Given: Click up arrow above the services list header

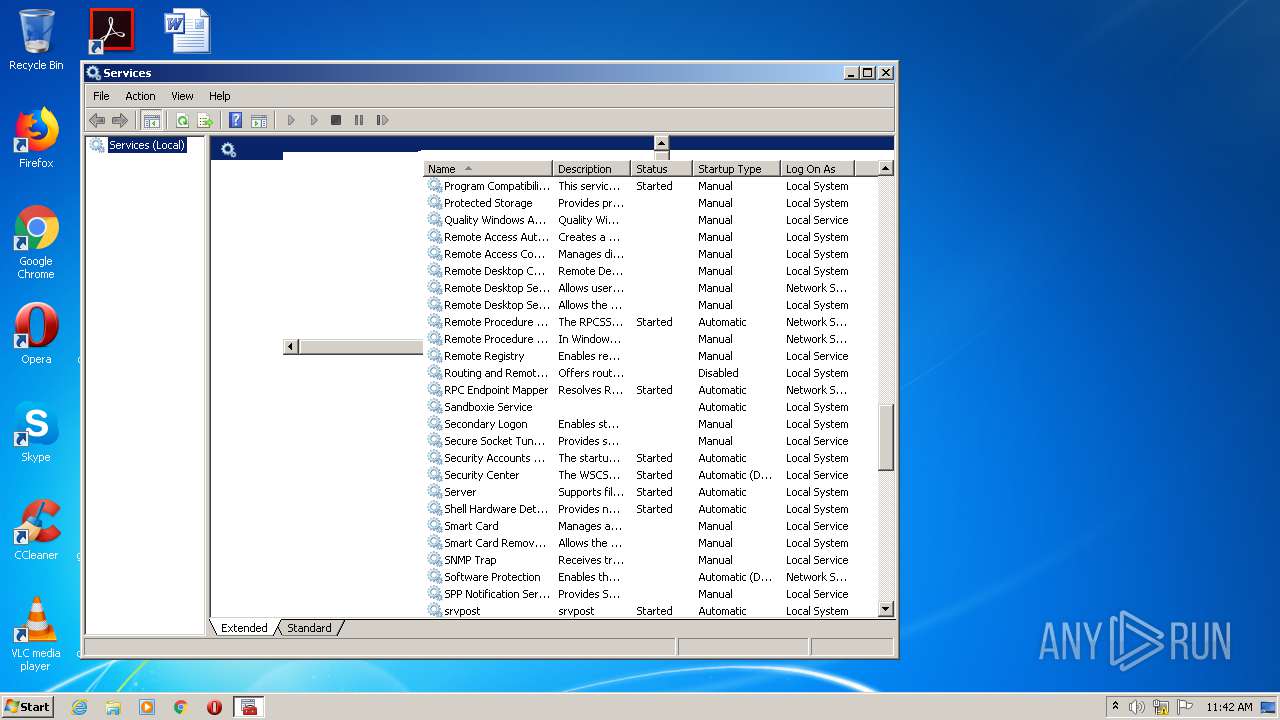Looking at the screenshot, I should [661, 143].
